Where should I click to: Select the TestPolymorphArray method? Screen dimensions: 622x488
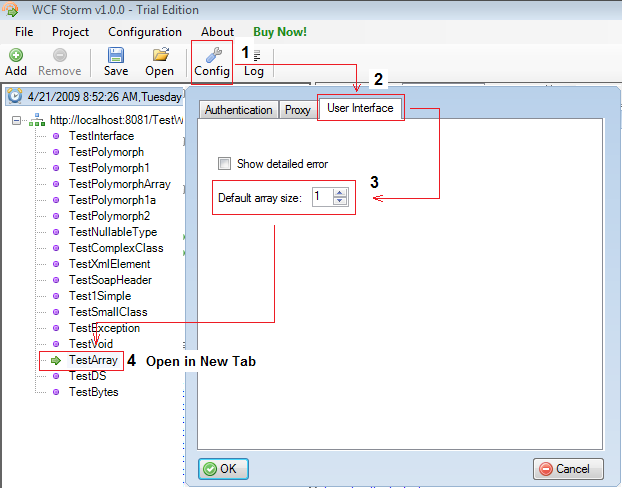tap(120, 184)
